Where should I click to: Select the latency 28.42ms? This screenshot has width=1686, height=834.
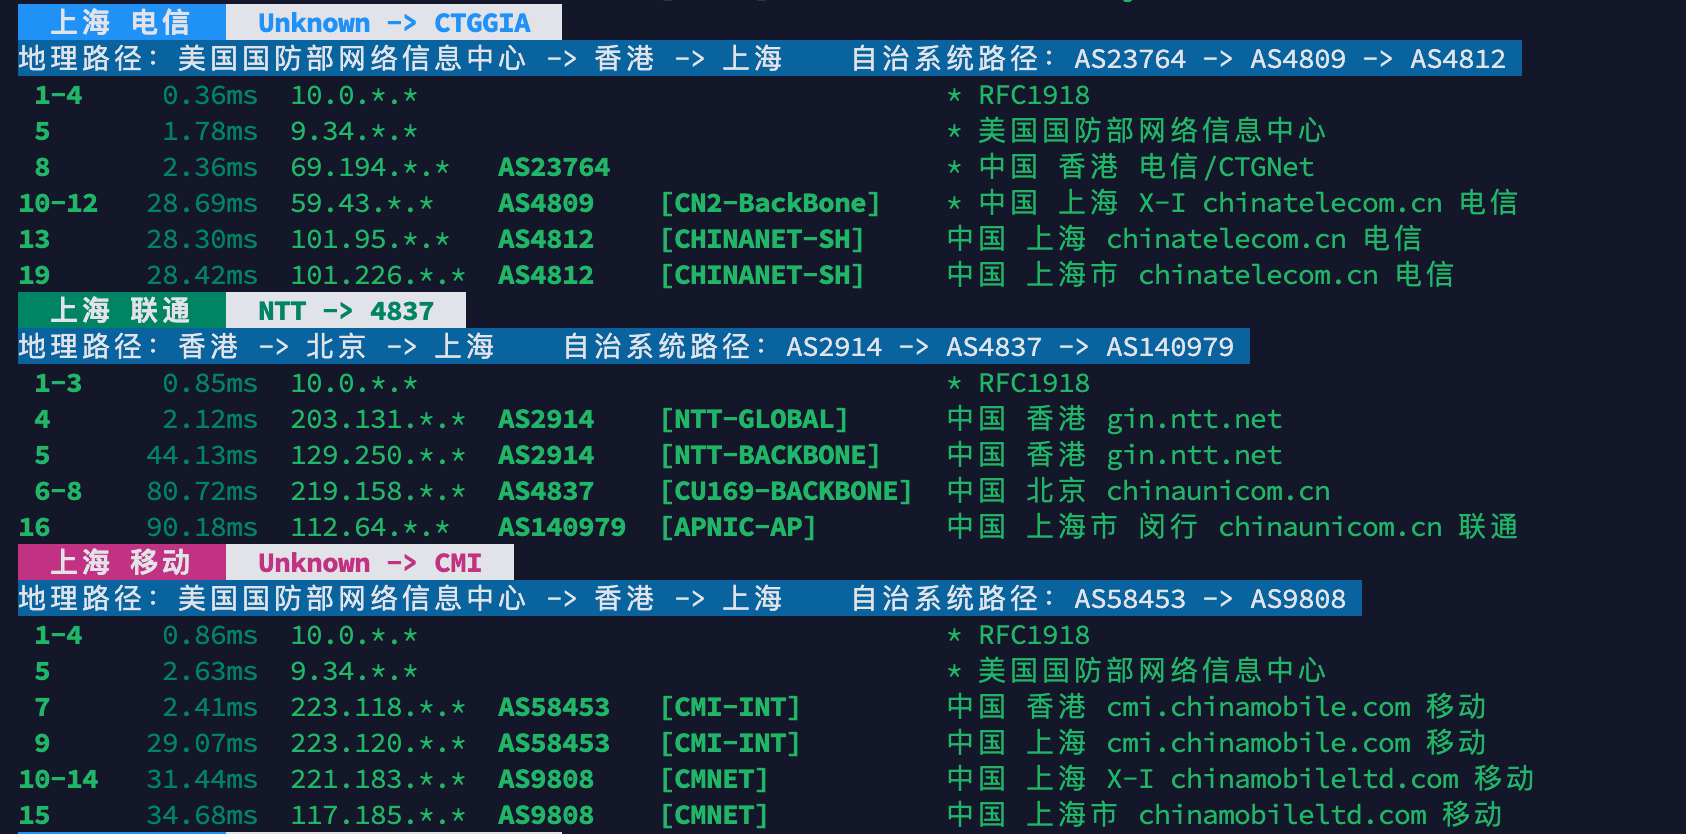pos(202,274)
